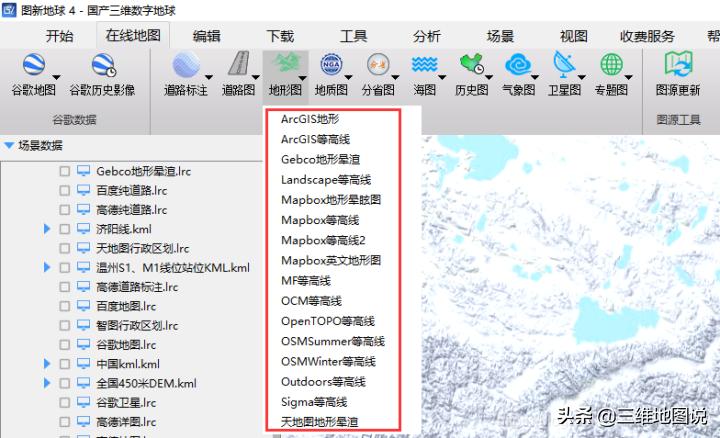720x438 pixels.
Task: Open the 工具 ribbon tab
Action: point(354,36)
